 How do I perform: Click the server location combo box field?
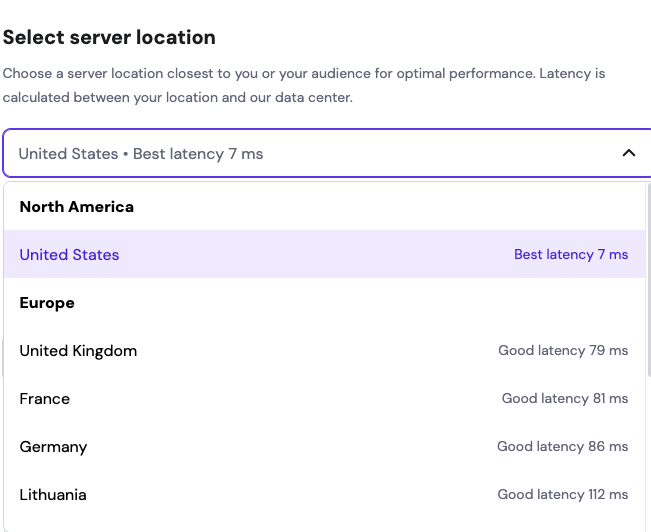[327, 153]
